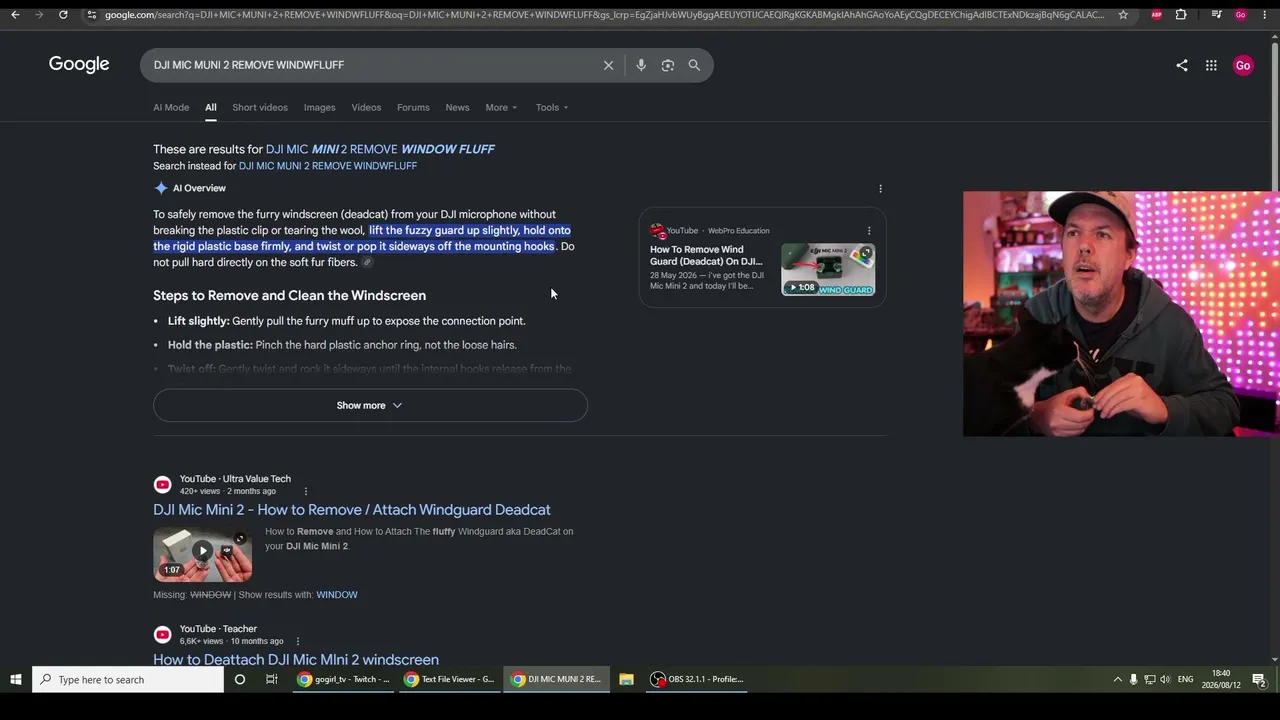Open the Forums results tab
The image size is (1280, 720).
click(x=413, y=107)
